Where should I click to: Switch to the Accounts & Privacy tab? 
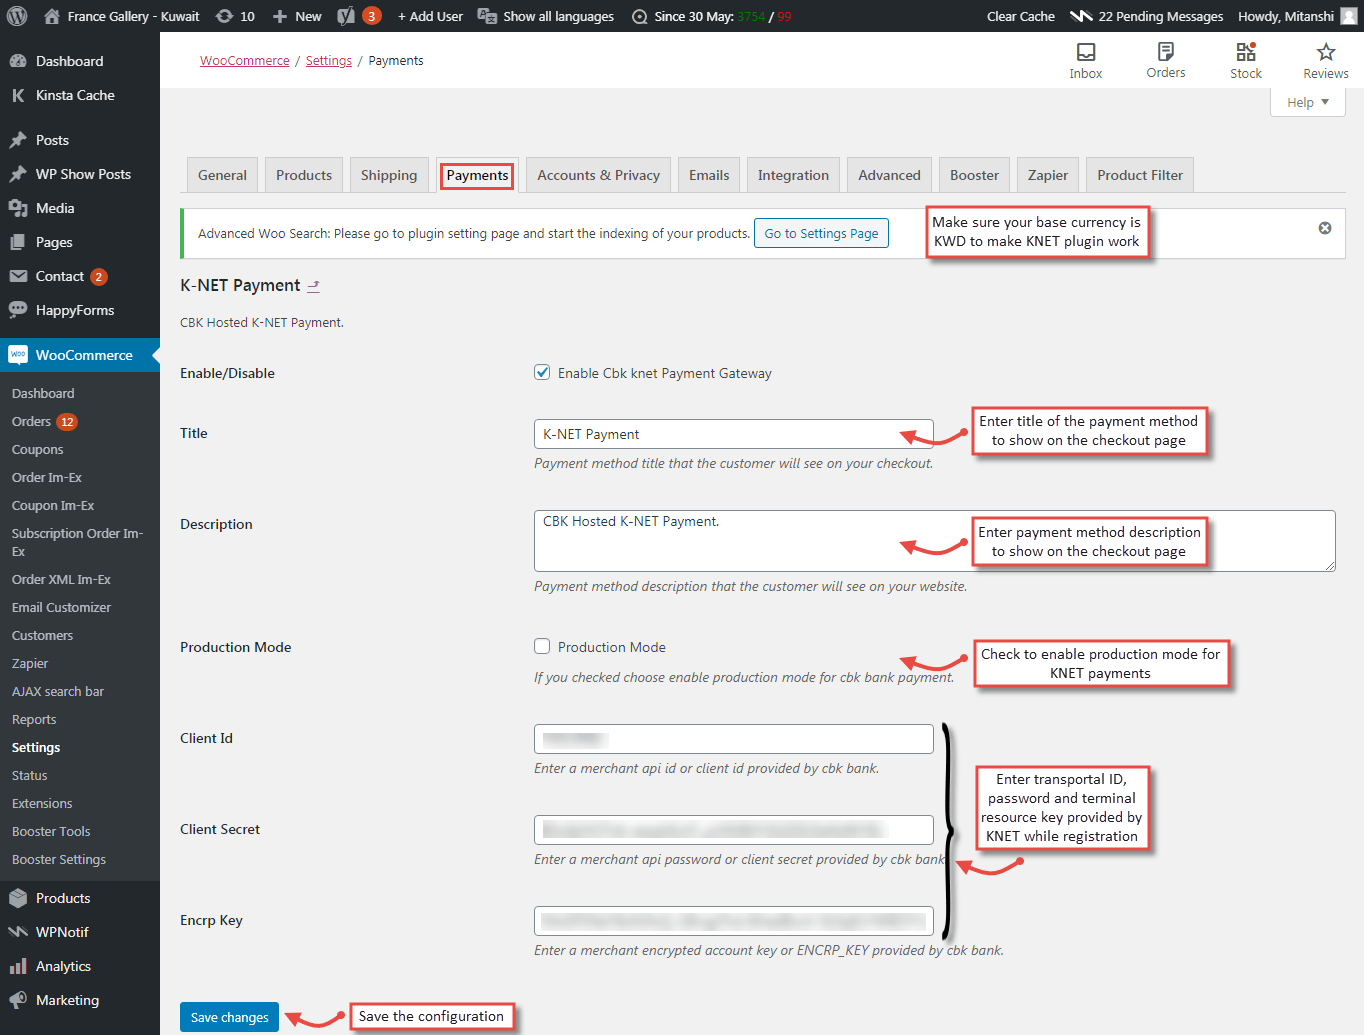tap(598, 175)
